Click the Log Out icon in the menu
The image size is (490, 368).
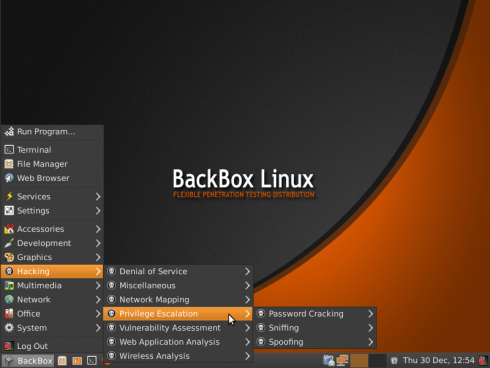click(9, 346)
